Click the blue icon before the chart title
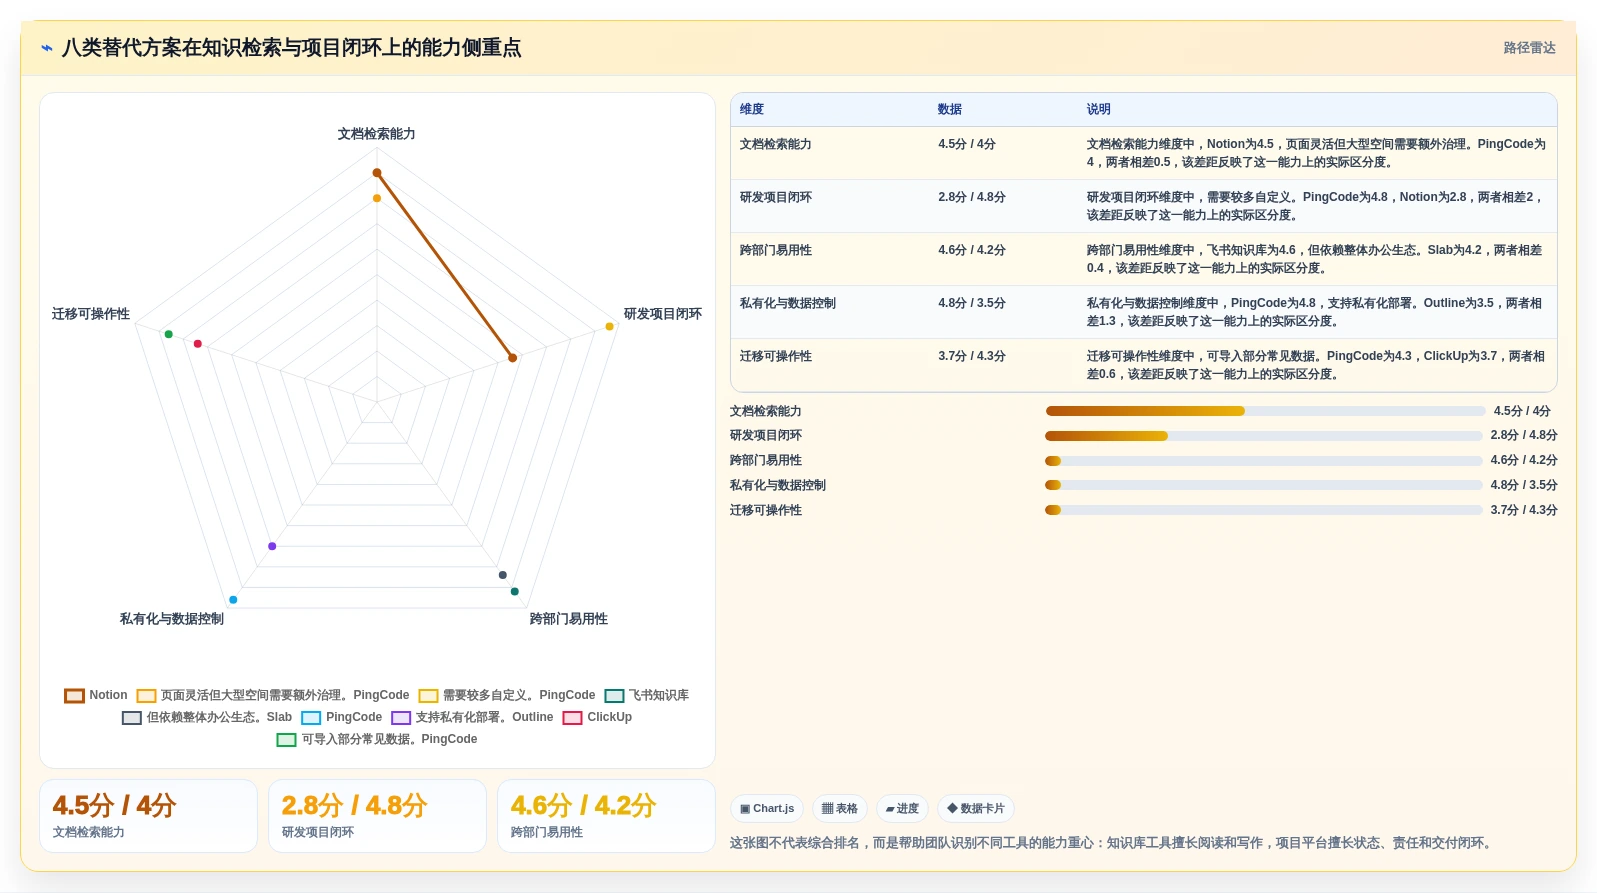This screenshot has width=1597, height=893. click(46, 48)
